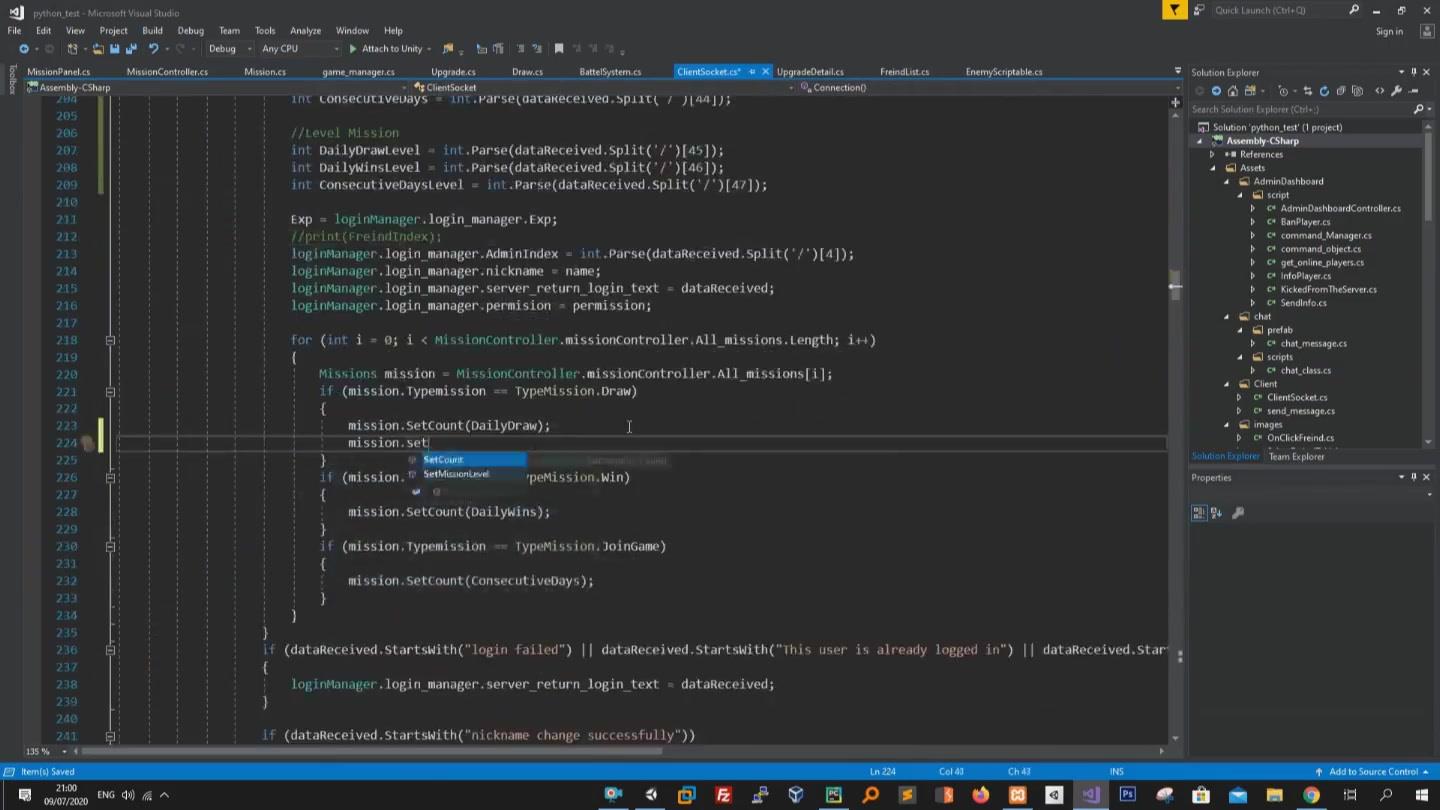This screenshot has height=810, width=1440.
Task: Click the Refresh icon in Solution Explorer
Action: [x=1324, y=91]
